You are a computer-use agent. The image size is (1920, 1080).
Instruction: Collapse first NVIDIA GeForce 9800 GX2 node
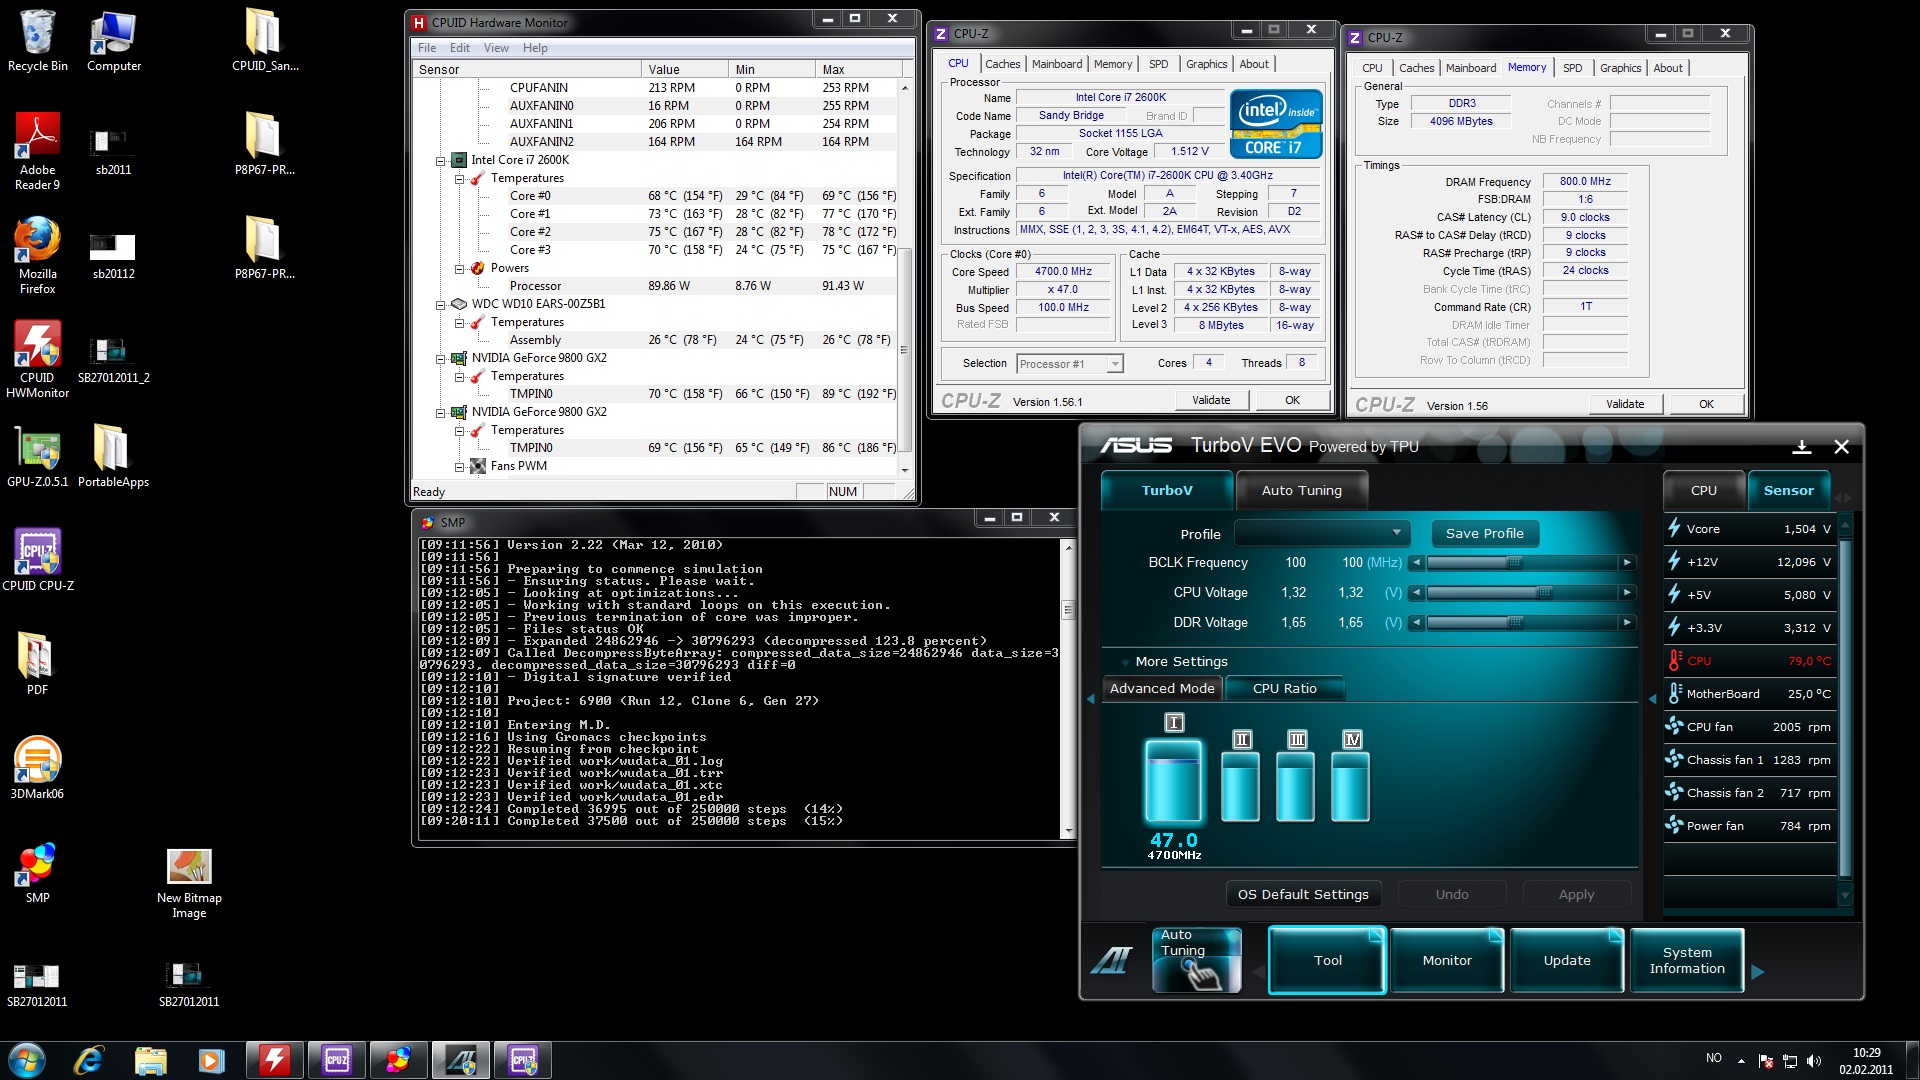tap(441, 358)
